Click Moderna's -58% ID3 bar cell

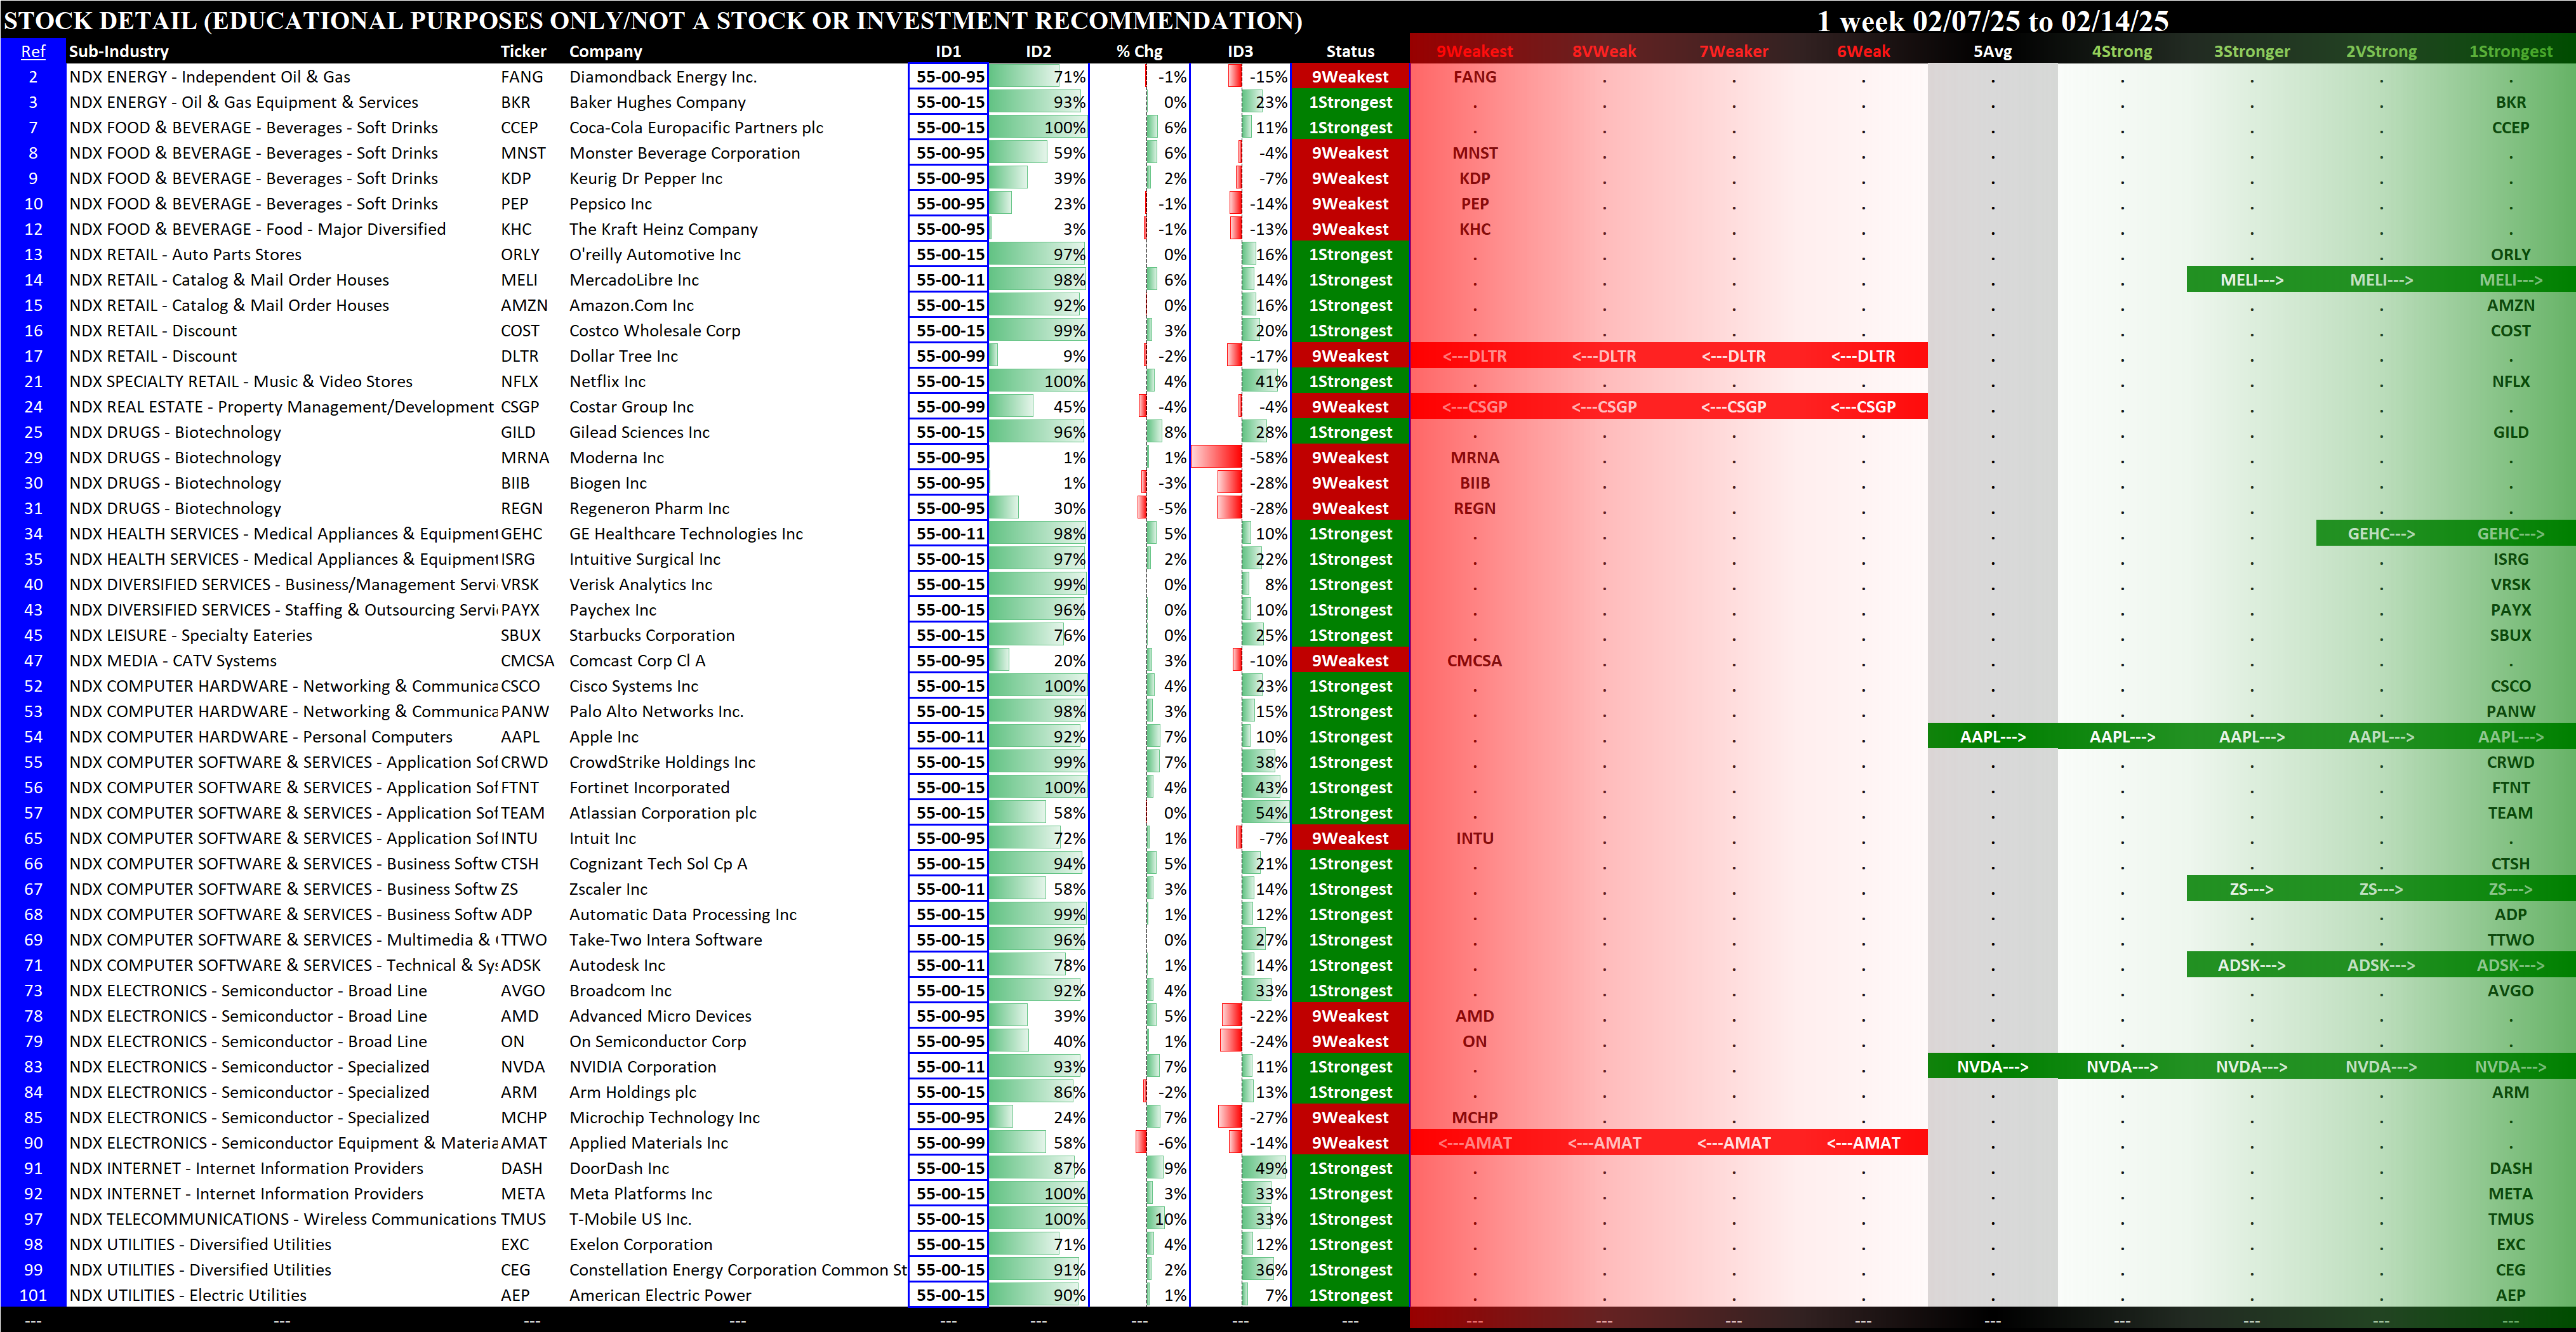(x=1240, y=458)
